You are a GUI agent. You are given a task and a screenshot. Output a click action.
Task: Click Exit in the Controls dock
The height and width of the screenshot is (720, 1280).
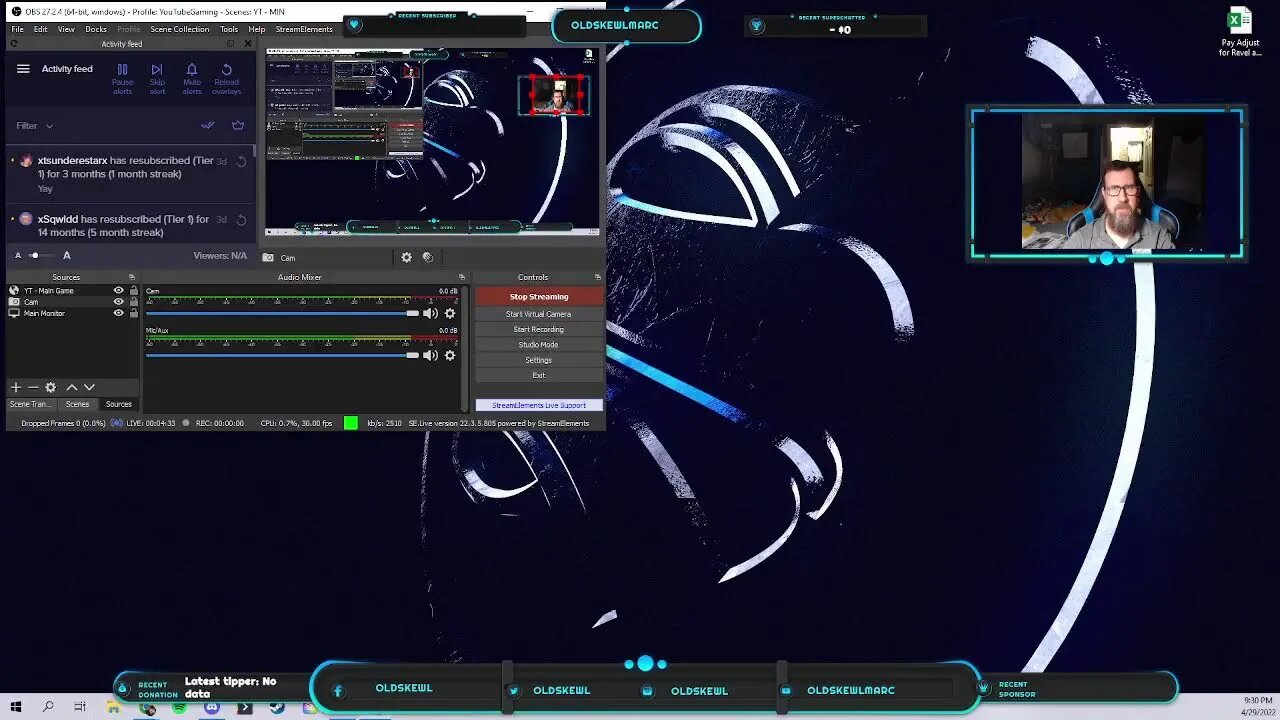tap(539, 375)
